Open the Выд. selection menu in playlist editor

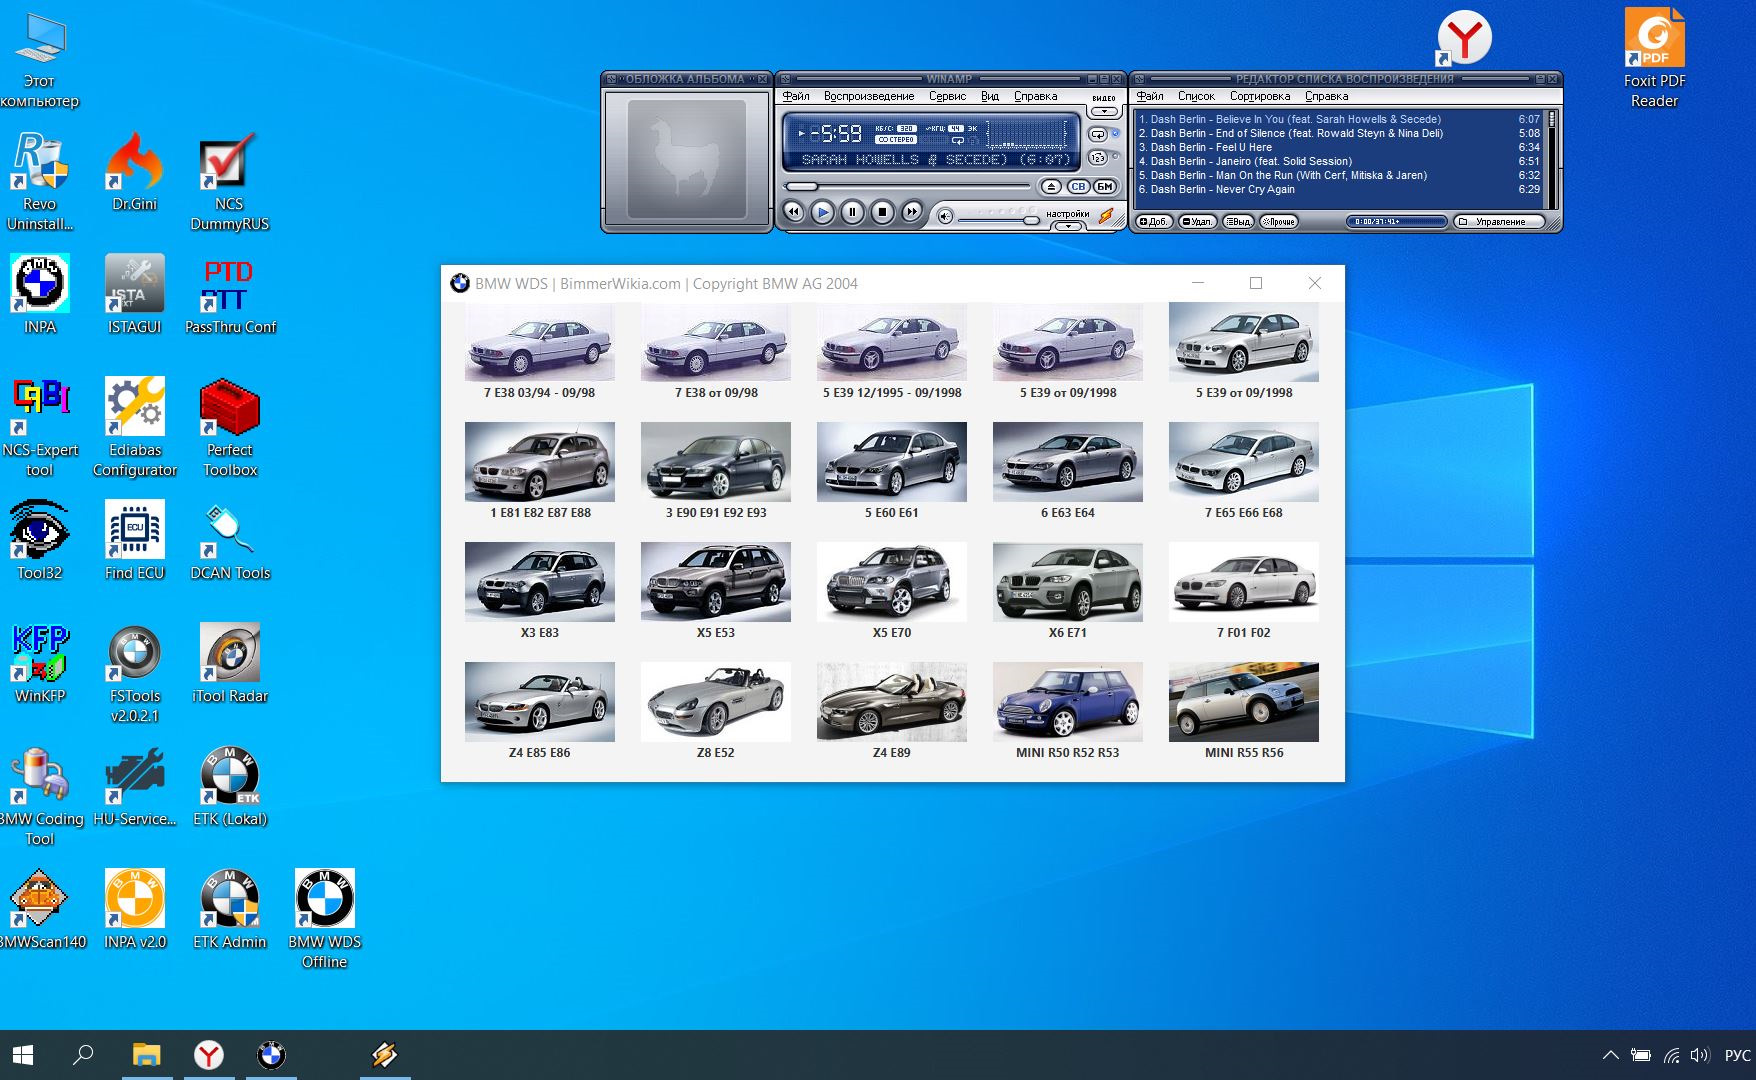tap(1239, 222)
